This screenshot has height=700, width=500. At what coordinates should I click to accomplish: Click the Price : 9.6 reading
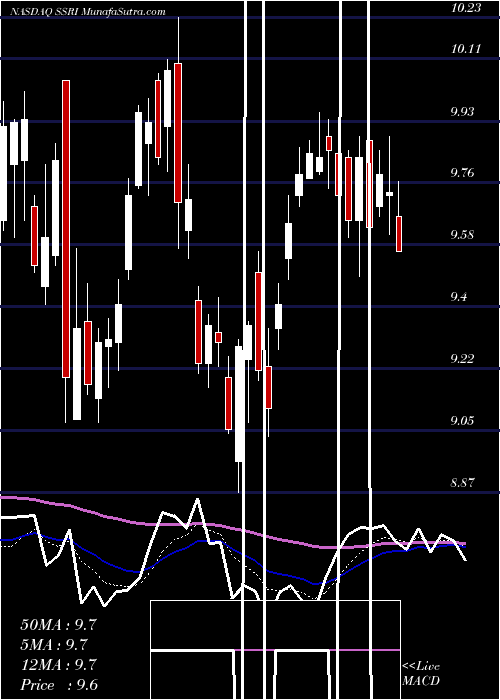(x=59, y=685)
